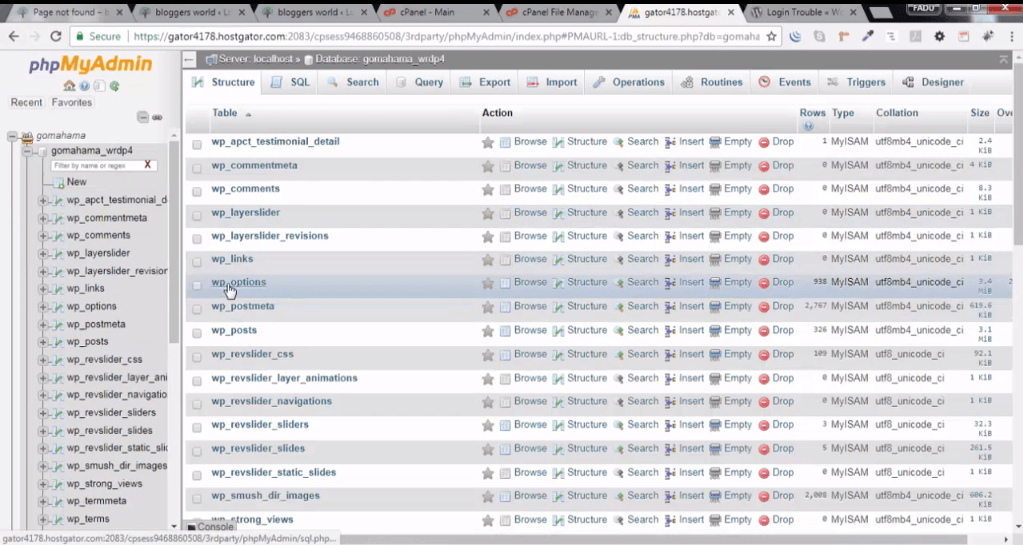Expand wp_posts in the navigation tree
1023x545 pixels.
(x=42, y=342)
